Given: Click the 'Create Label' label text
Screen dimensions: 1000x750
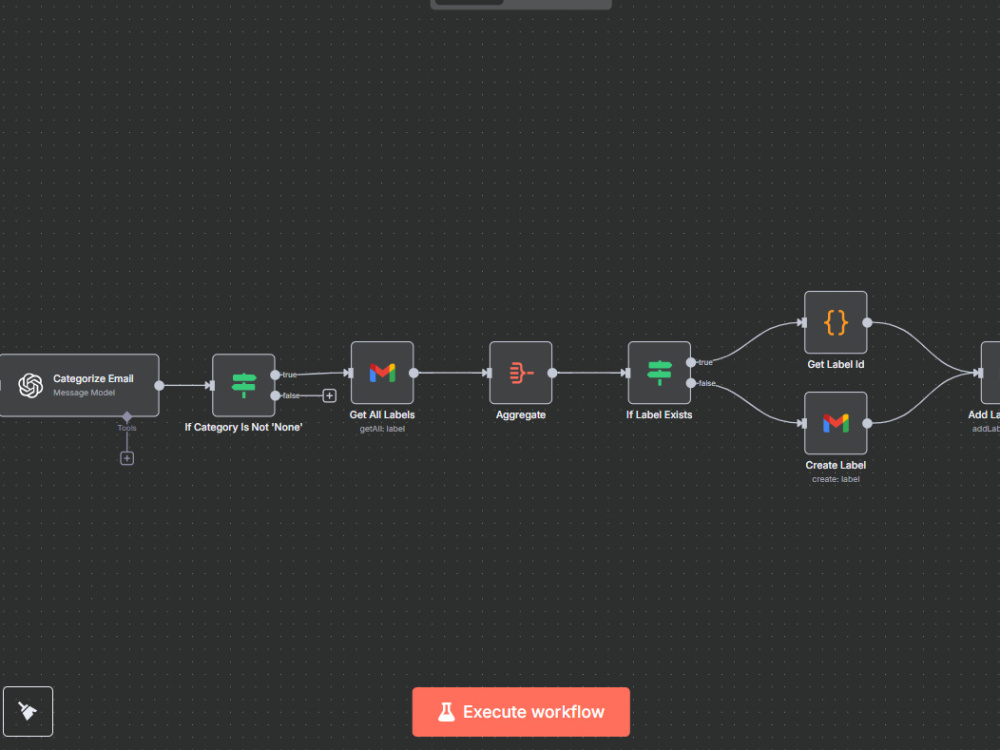Looking at the screenshot, I should coord(835,465).
